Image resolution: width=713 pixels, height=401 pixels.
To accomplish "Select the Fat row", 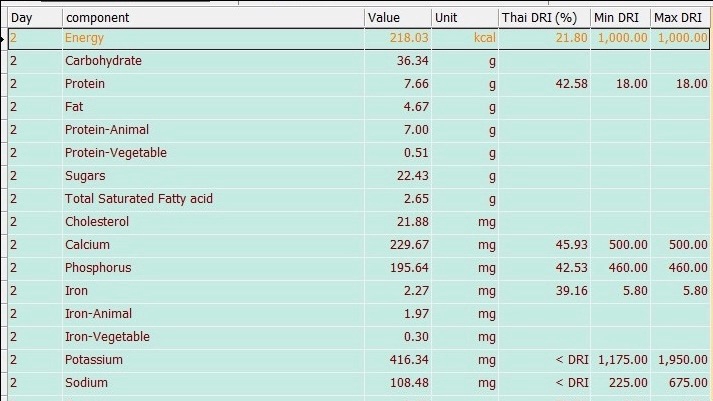I will (359, 107).
